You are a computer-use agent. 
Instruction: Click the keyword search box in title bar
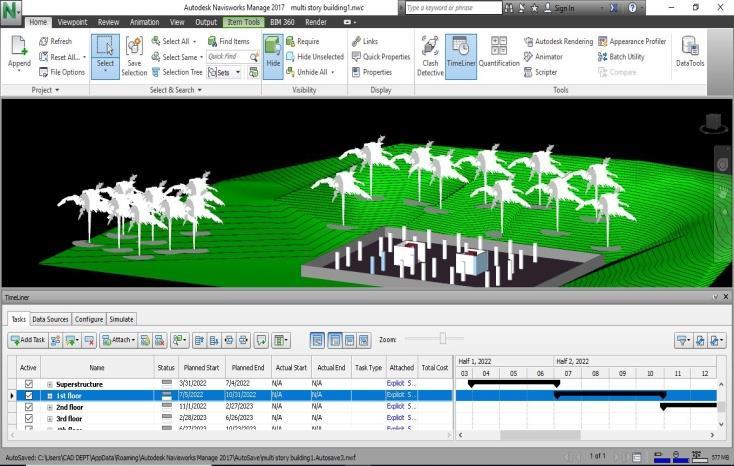pyautogui.click(x=453, y=8)
